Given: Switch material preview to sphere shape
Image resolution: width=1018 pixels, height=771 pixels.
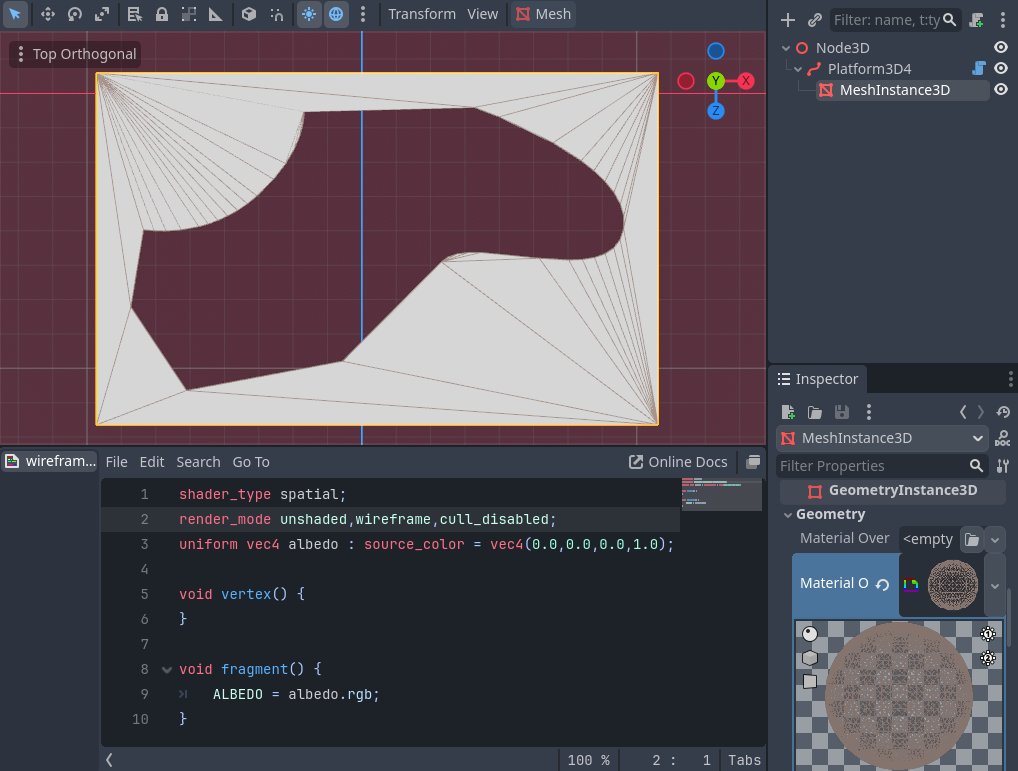Looking at the screenshot, I should coord(810,634).
